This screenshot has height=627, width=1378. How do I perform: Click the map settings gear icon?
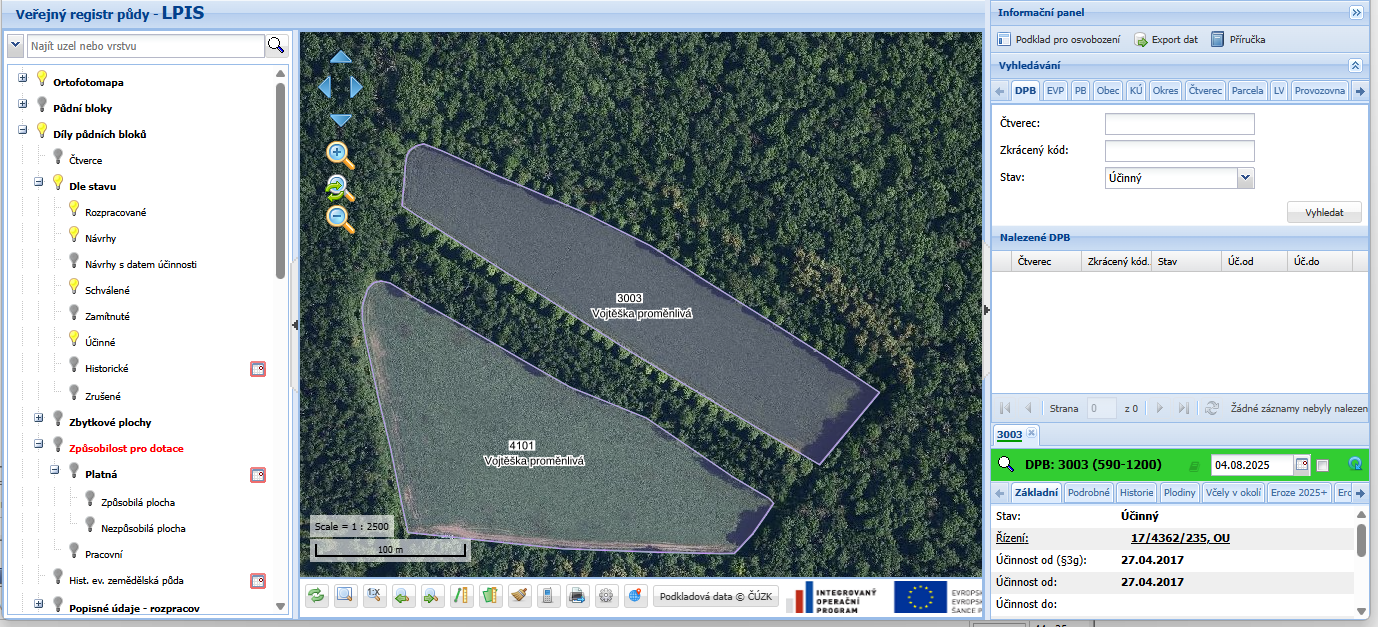point(606,597)
